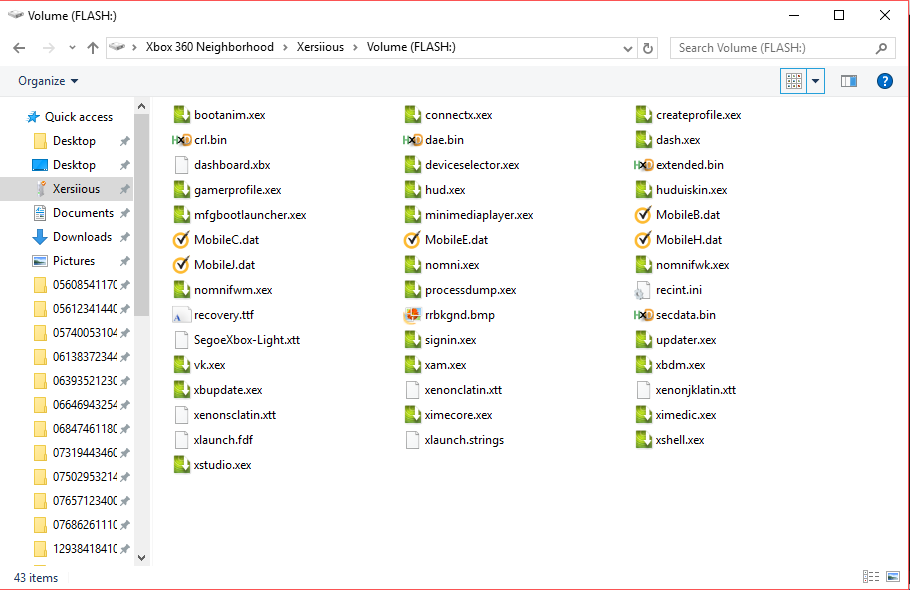Select the mfgbootlauncher.xex file name
Screen dimensions: 910x590
pos(250,215)
